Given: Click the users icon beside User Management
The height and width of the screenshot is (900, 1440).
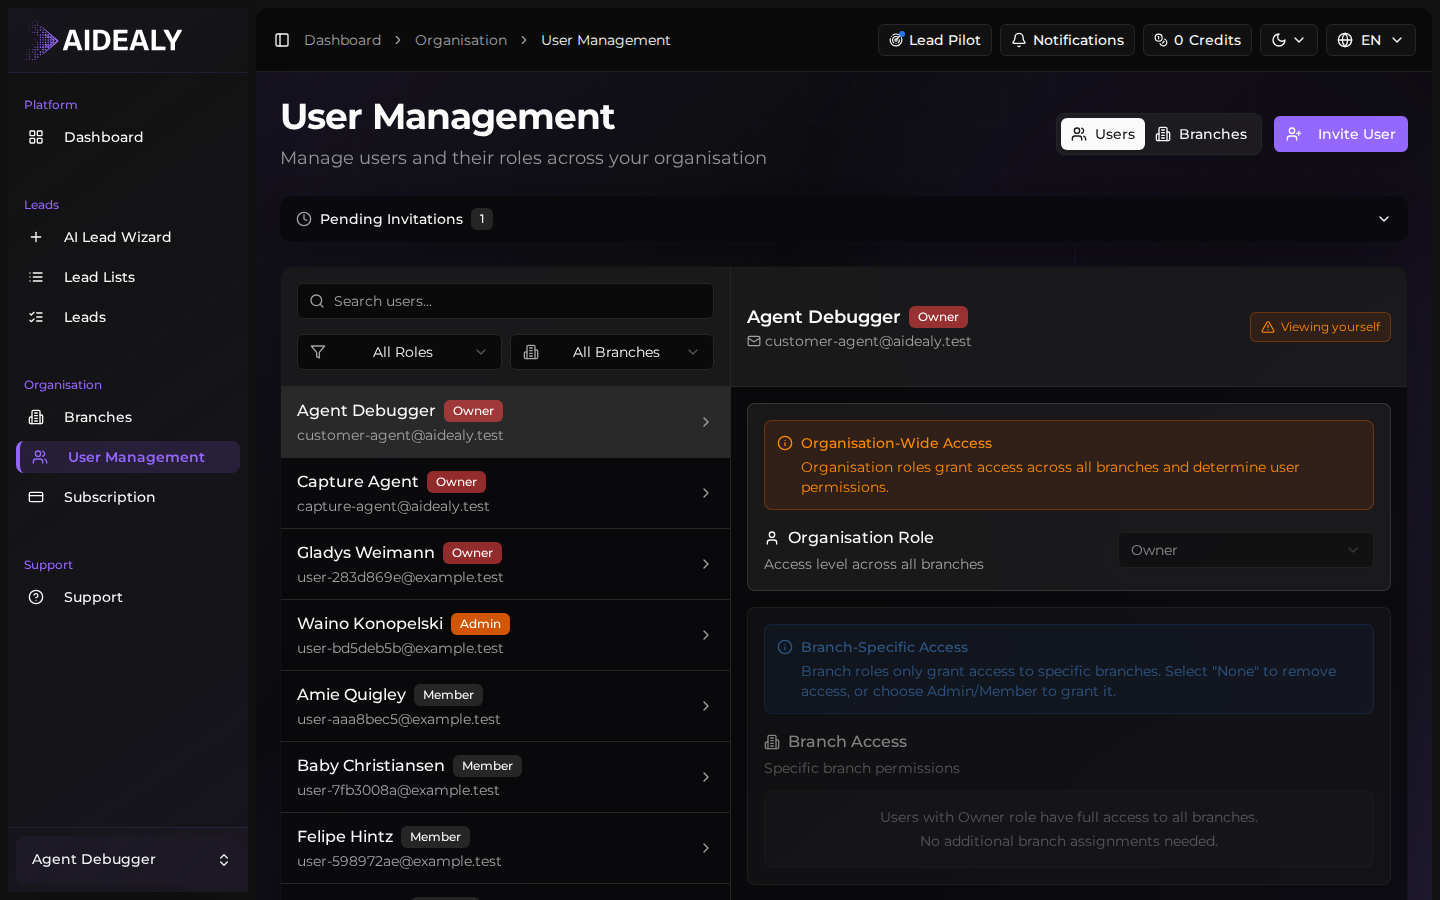Looking at the screenshot, I should (40, 457).
